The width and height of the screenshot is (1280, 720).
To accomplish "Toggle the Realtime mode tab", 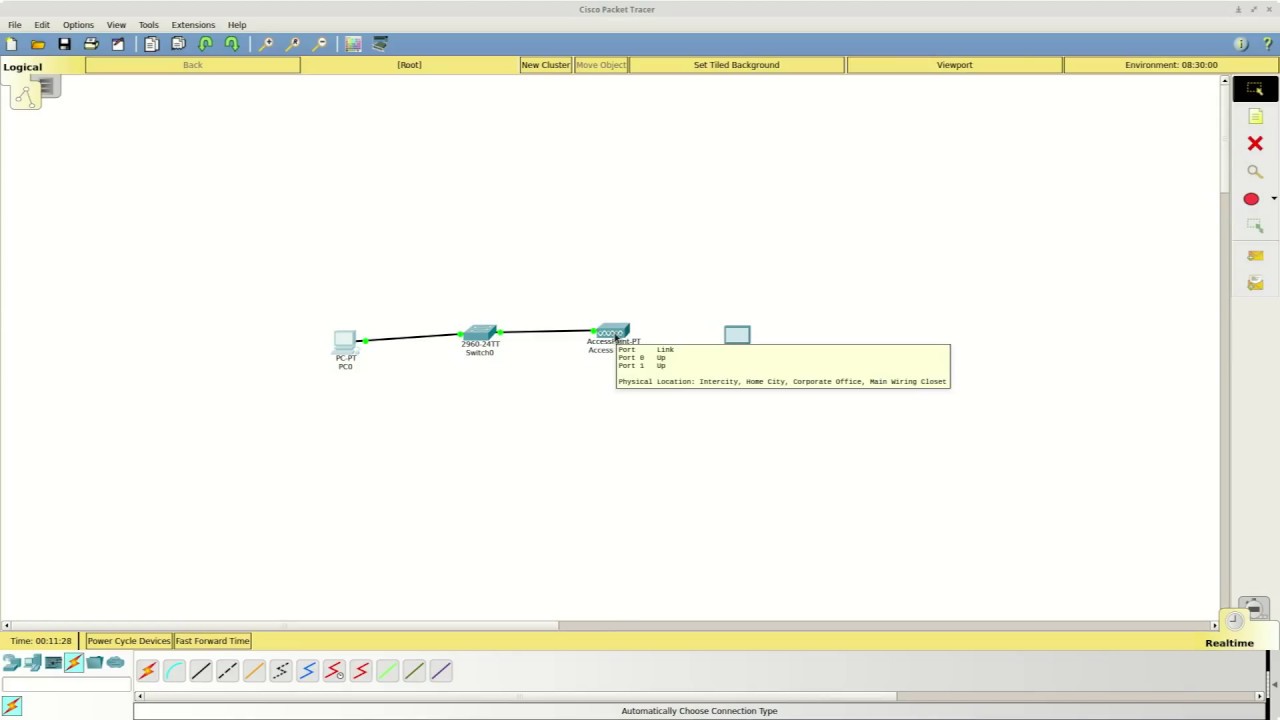I will tap(1229, 643).
